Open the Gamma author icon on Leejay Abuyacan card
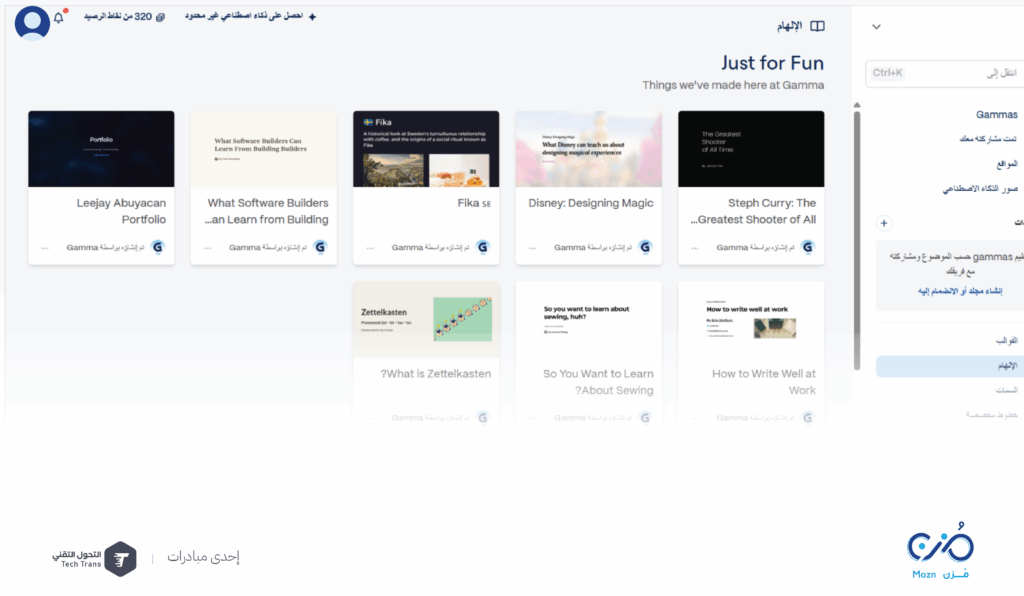 point(157,247)
